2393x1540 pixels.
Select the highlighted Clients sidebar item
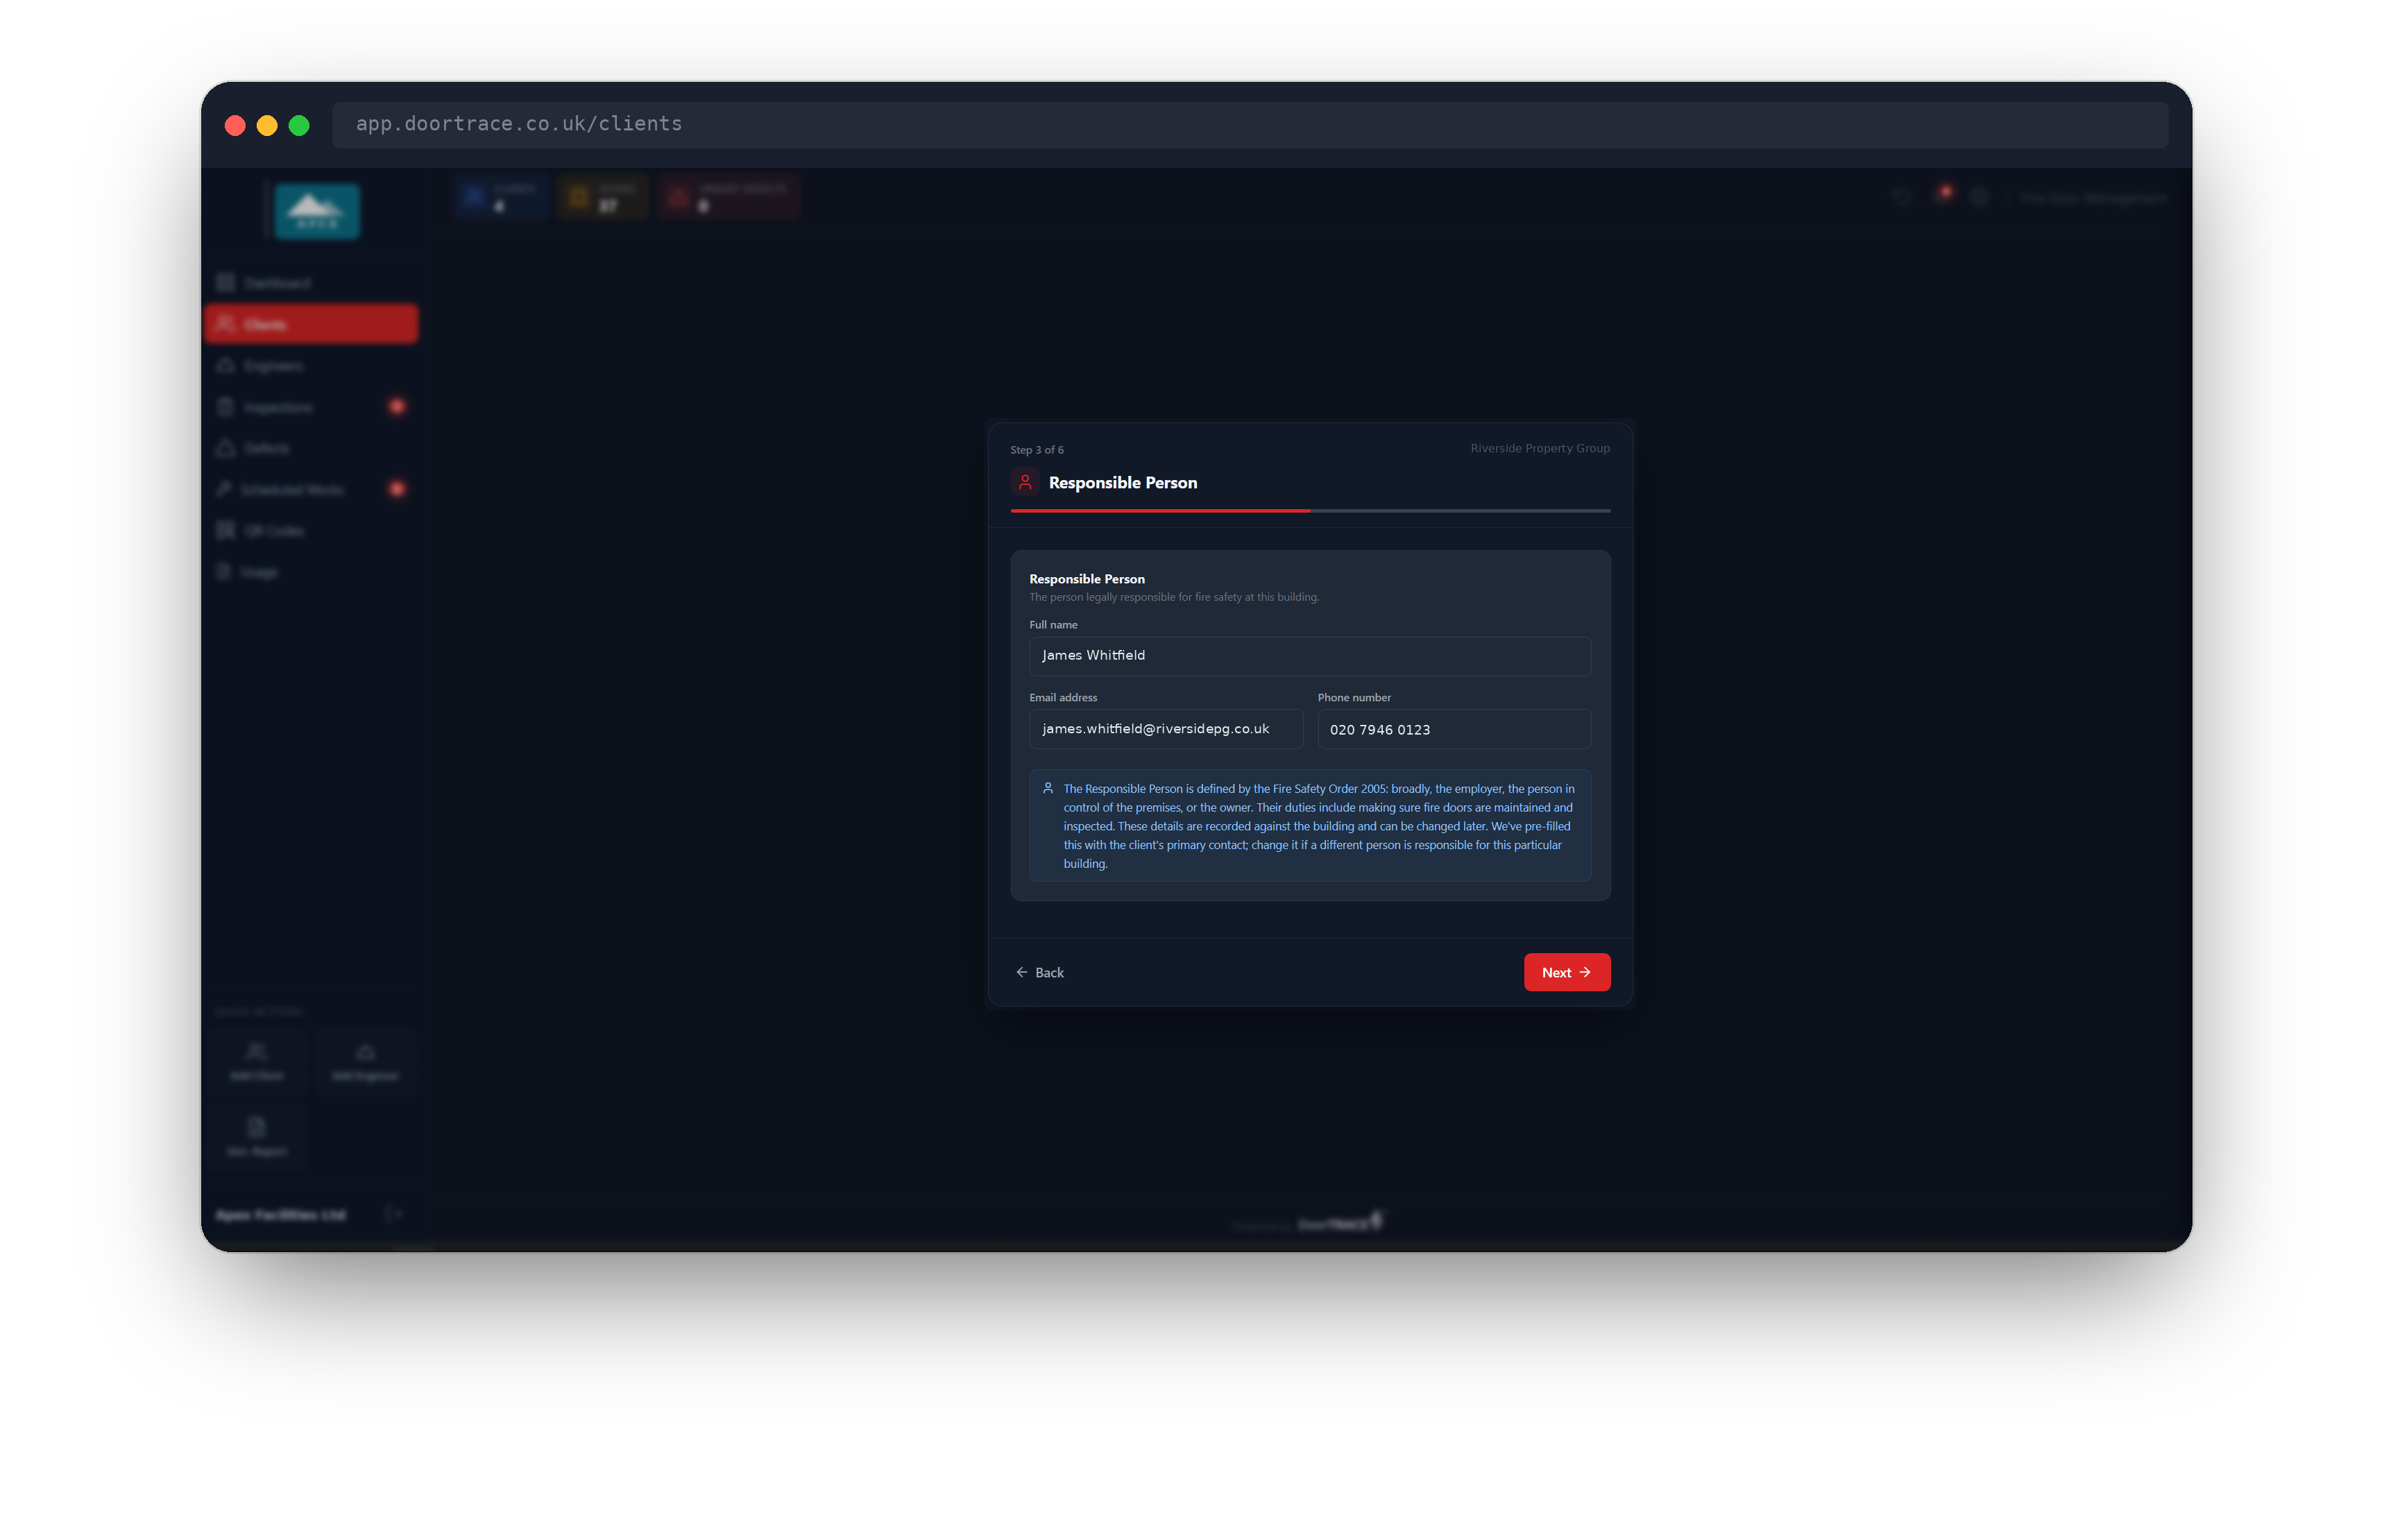311,324
